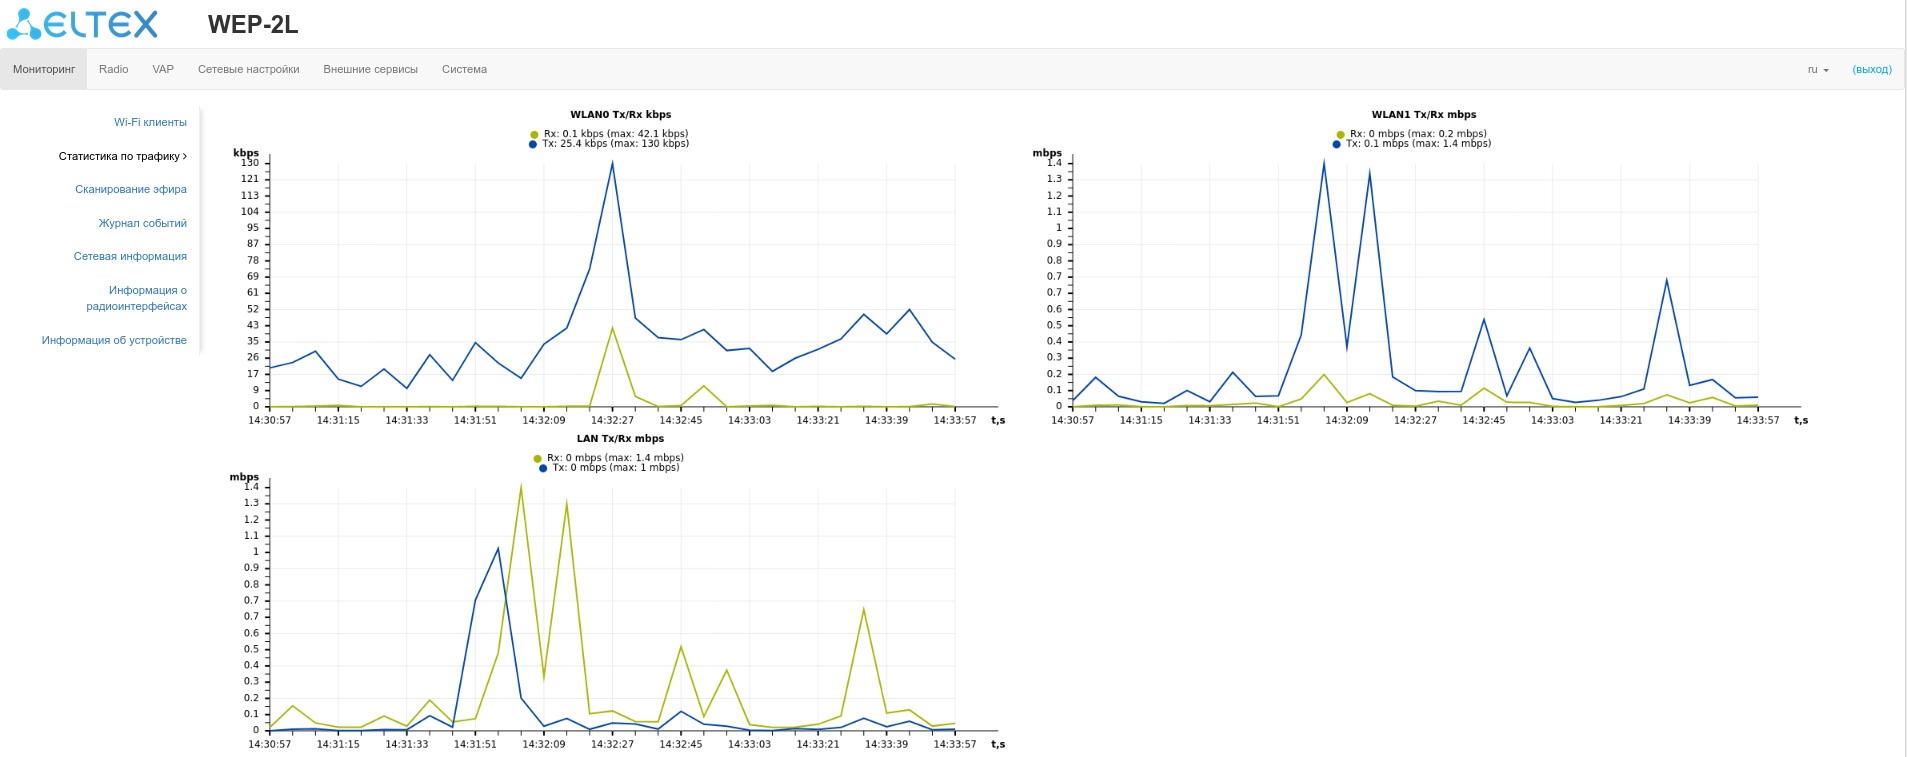Image resolution: width=1907 pixels, height=757 pixels.
Task: Open Сканирование эфира in sidebar
Action: pos(131,189)
